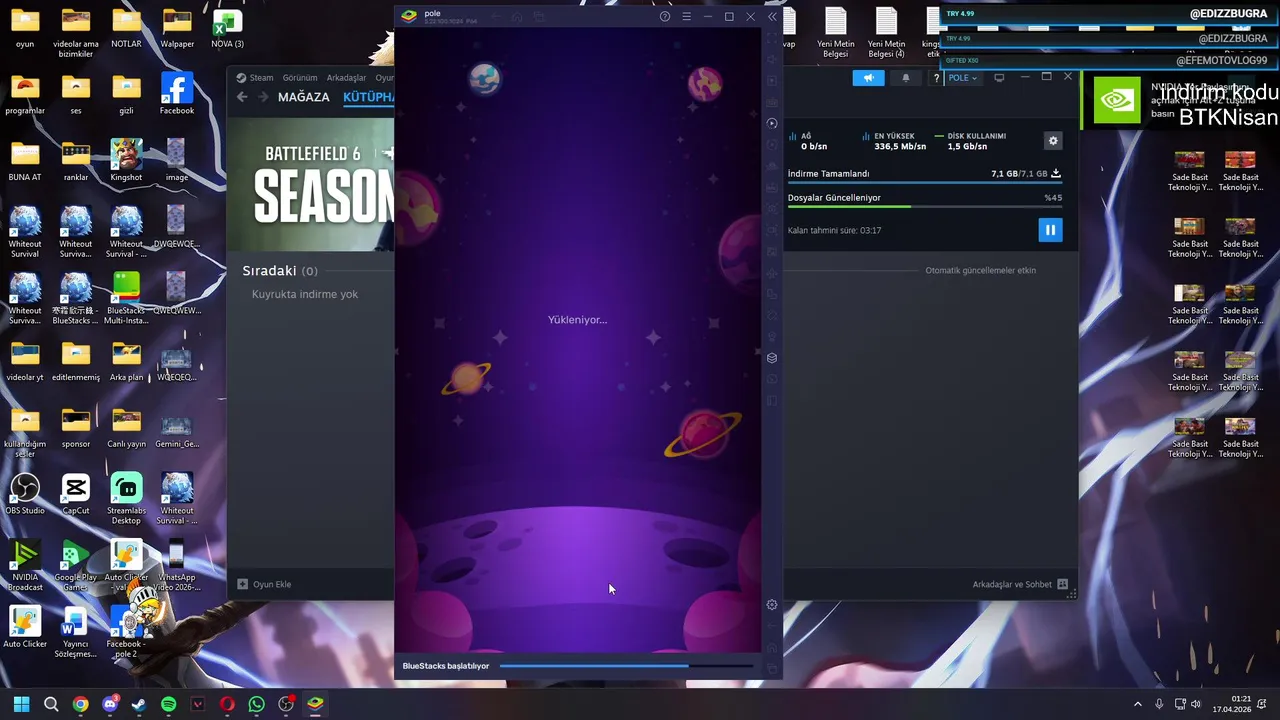Open Opera from taskbar
Viewport: 1280px width, 720px height.
point(227,704)
